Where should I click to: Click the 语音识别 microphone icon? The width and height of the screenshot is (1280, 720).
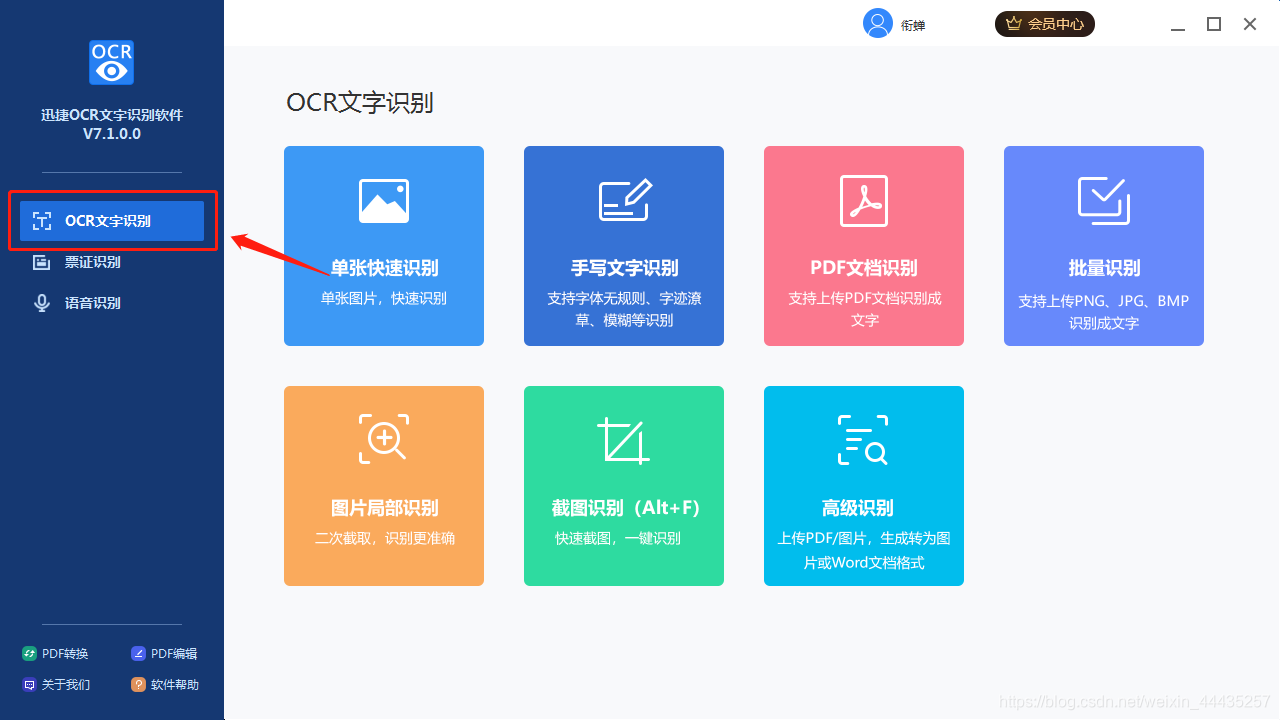click(41, 302)
